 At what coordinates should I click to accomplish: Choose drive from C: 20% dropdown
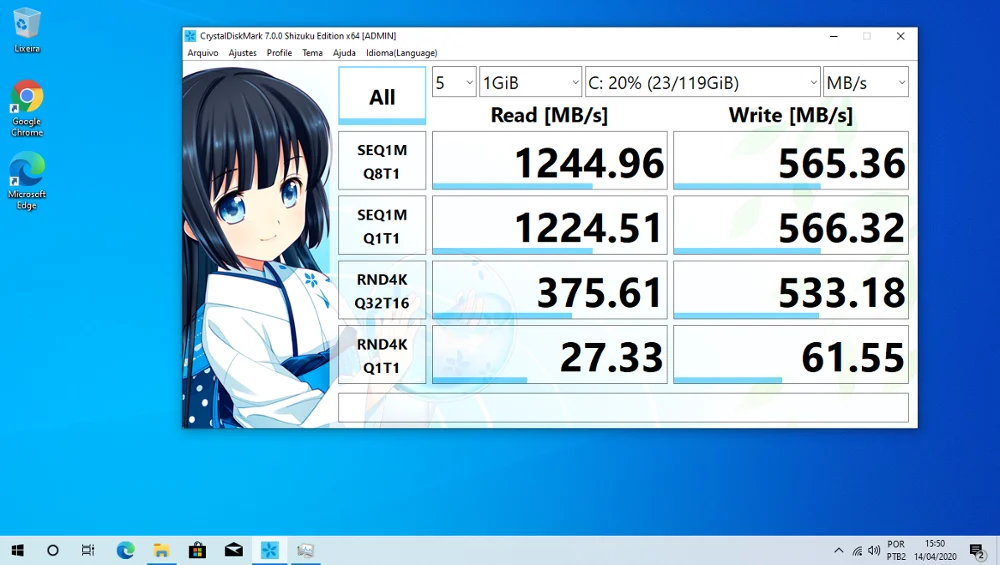tap(703, 82)
